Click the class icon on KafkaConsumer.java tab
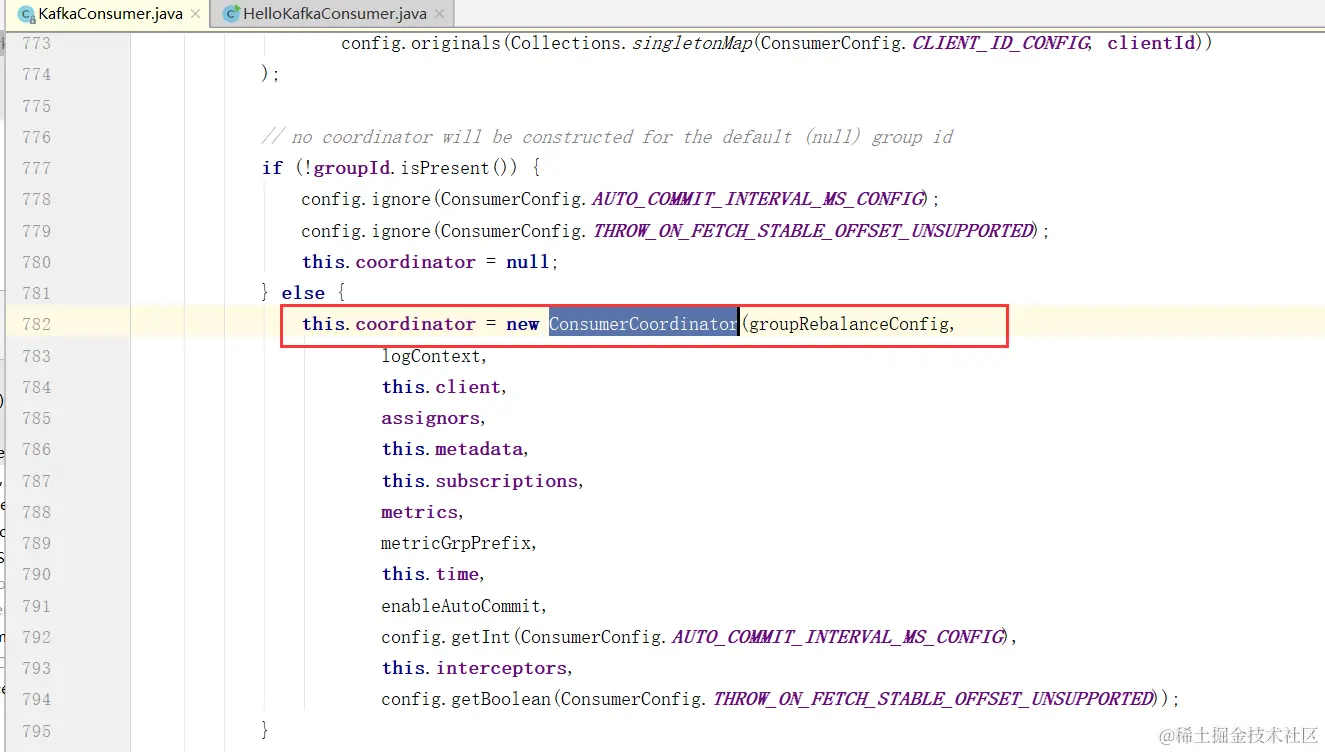This screenshot has height=752, width=1325. [x=26, y=14]
